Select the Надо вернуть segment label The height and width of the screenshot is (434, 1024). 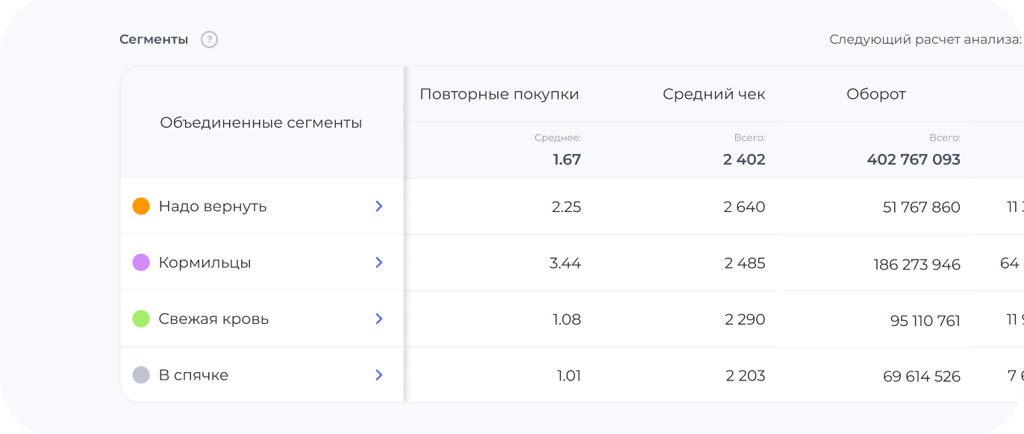[x=213, y=207]
